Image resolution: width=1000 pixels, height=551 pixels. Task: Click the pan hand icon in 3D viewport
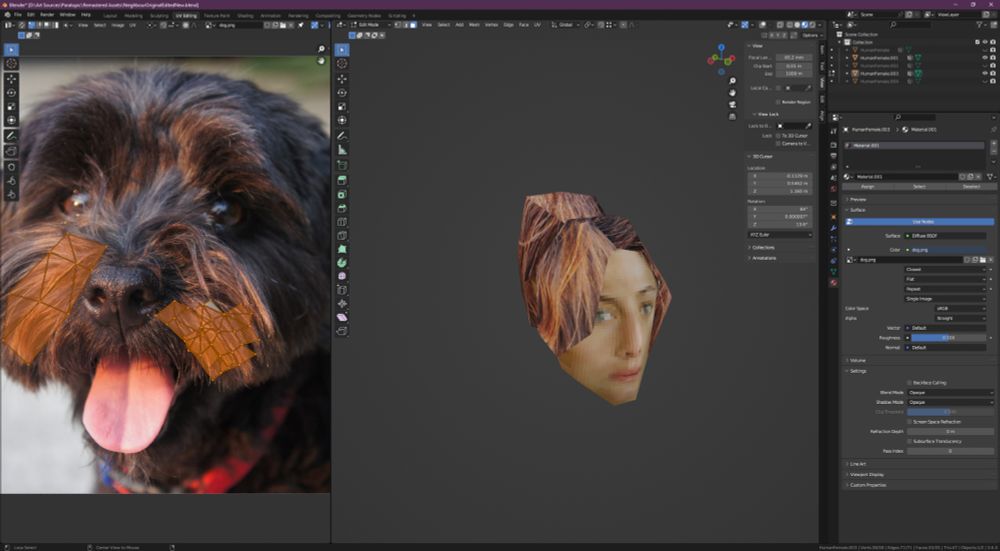732,92
